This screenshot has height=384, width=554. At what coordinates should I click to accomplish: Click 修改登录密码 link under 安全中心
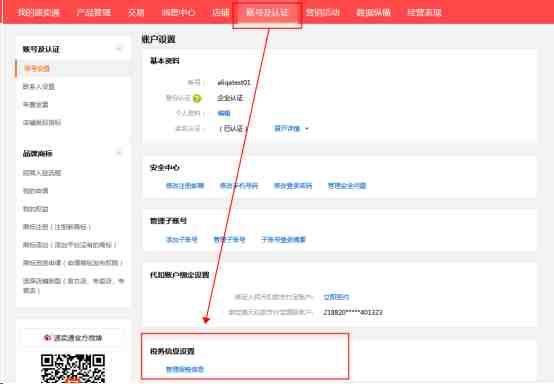click(x=293, y=185)
